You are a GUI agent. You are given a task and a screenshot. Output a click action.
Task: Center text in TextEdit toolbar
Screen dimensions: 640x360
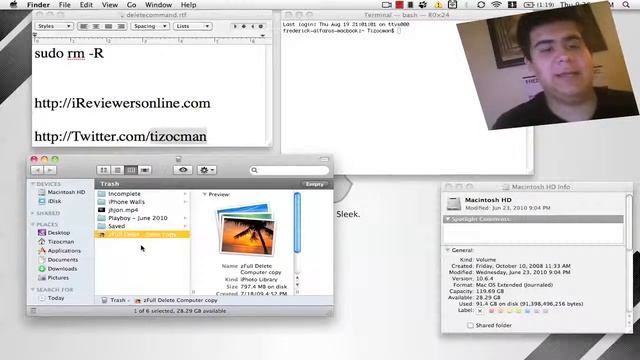[96, 26]
